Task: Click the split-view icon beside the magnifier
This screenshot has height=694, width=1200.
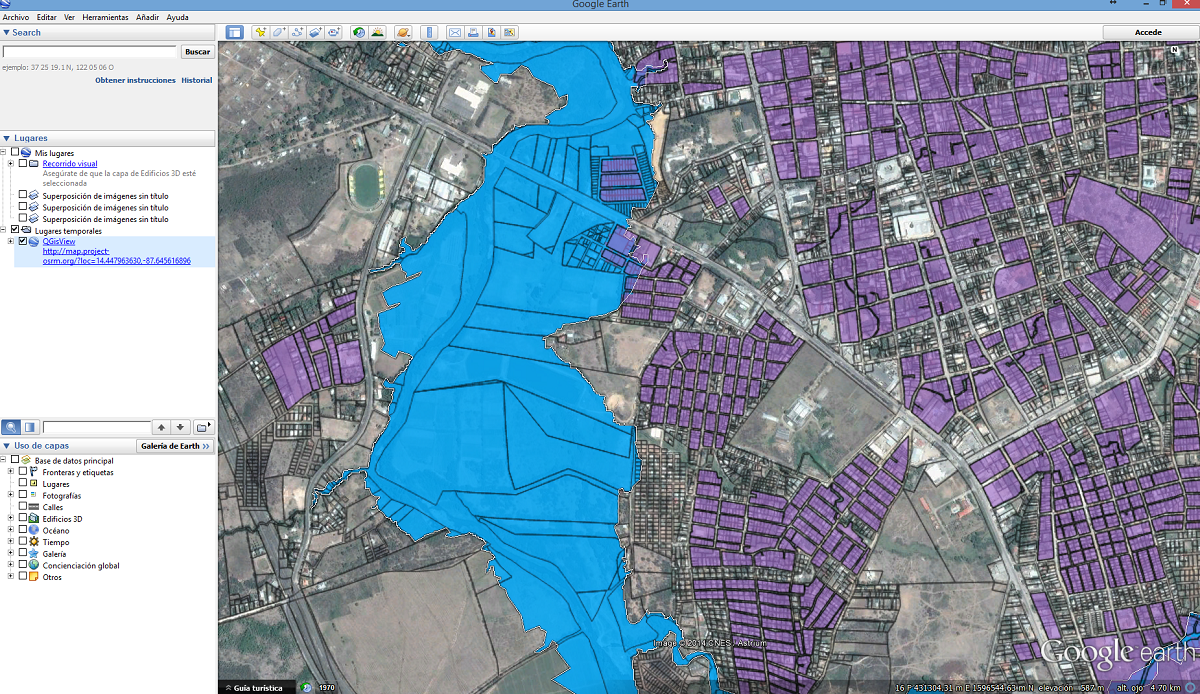Action: click(31, 427)
